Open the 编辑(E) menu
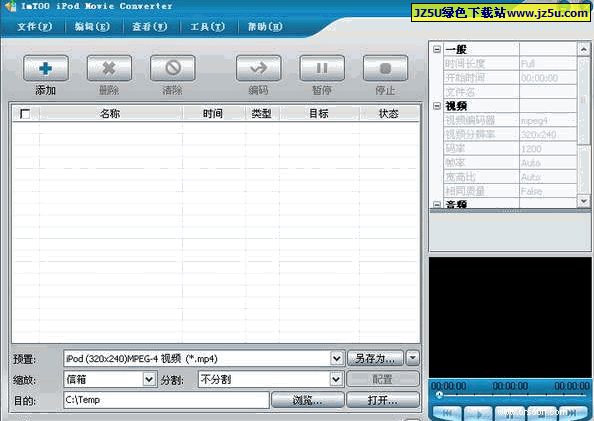 pyautogui.click(x=92, y=27)
